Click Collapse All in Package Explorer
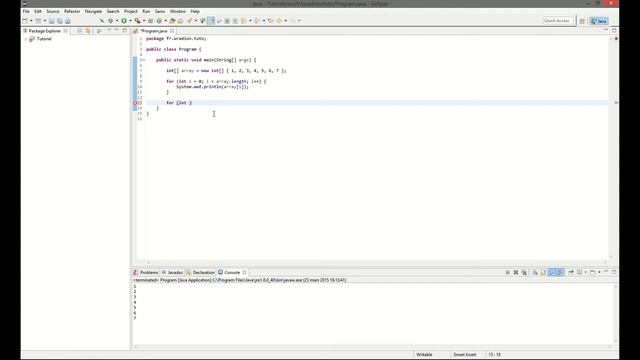Screen dimensions: 640x360 (80, 31)
